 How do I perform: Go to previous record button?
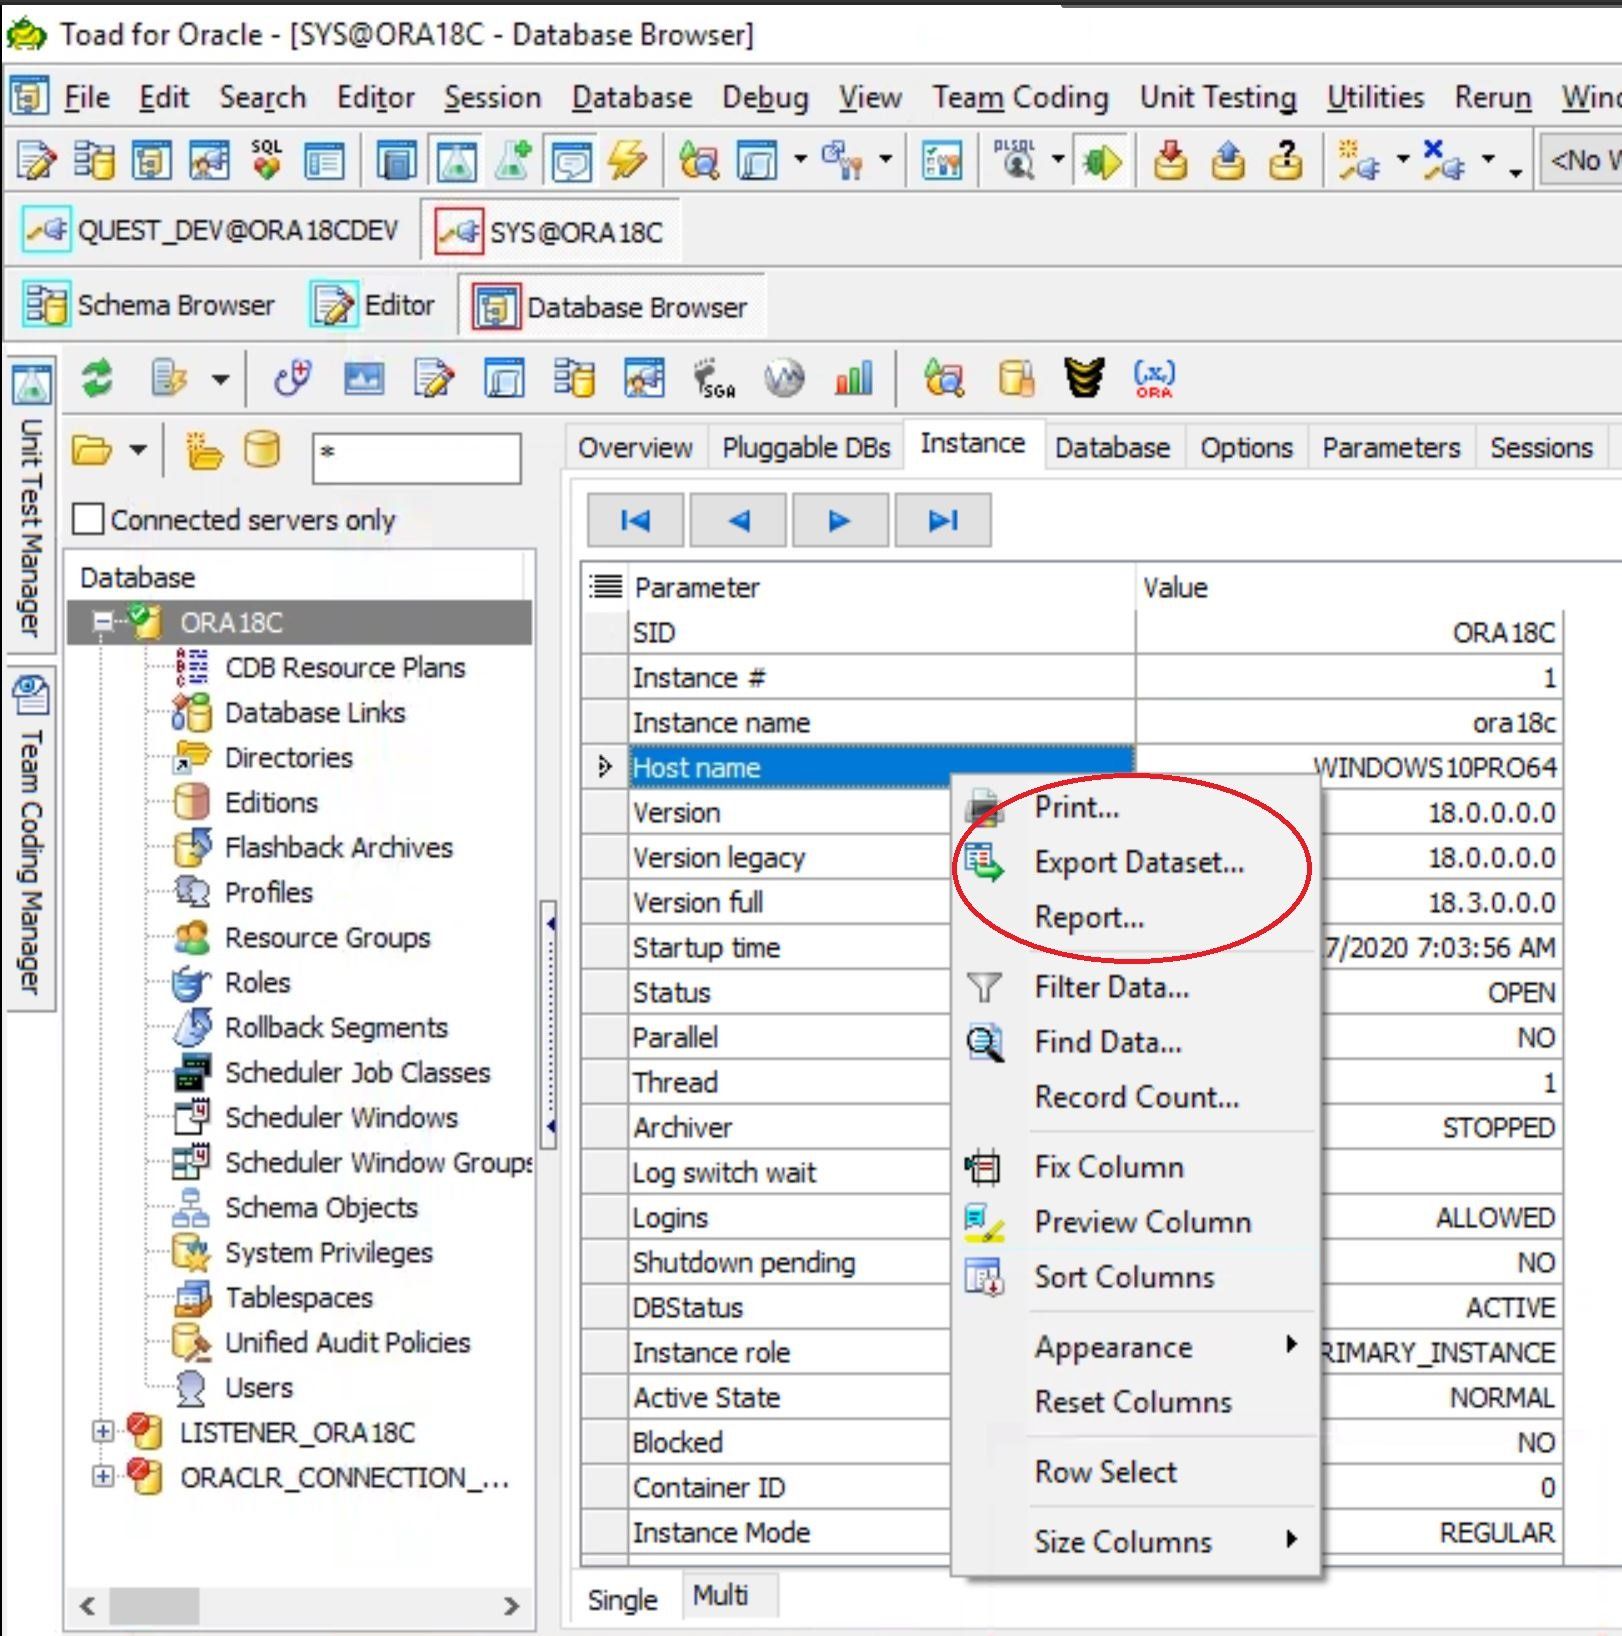pyautogui.click(x=738, y=520)
